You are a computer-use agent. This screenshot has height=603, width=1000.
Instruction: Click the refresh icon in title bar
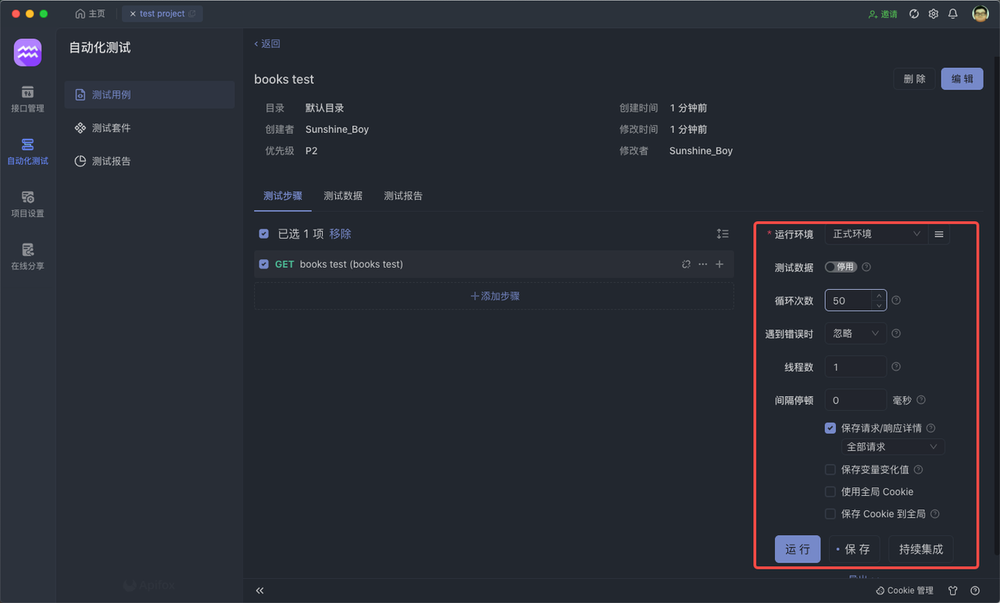coord(914,14)
